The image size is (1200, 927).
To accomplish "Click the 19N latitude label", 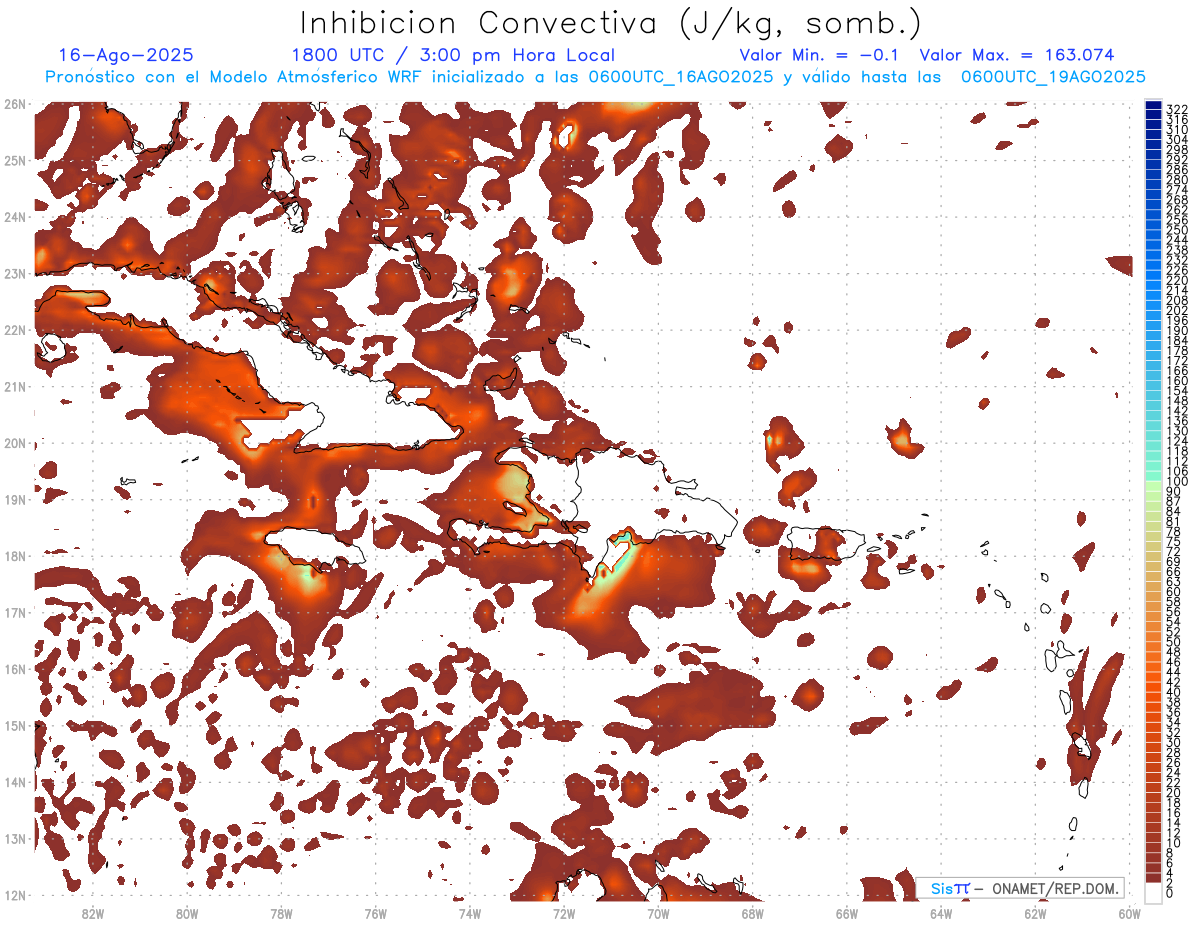I will pos(15,499).
